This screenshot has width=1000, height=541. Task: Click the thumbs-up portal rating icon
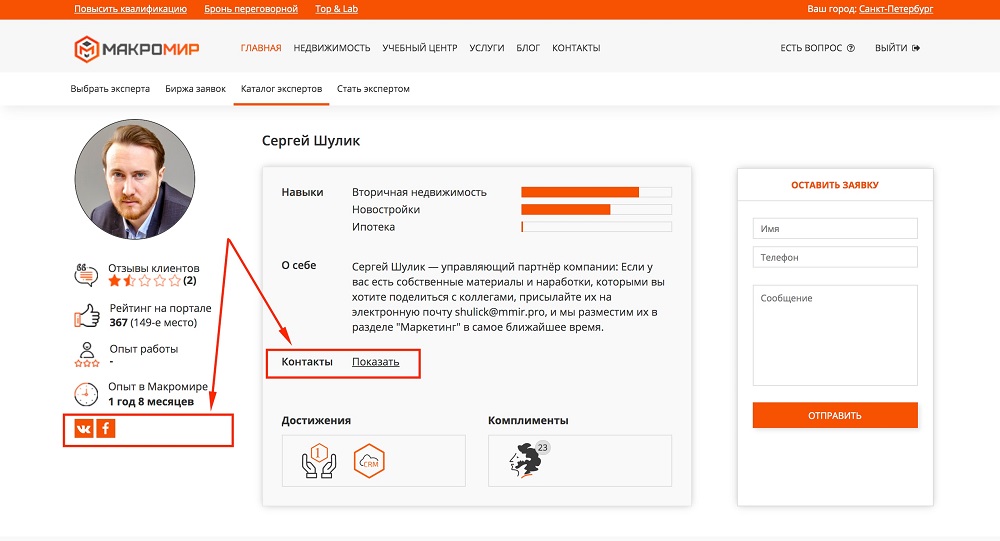(x=87, y=315)
